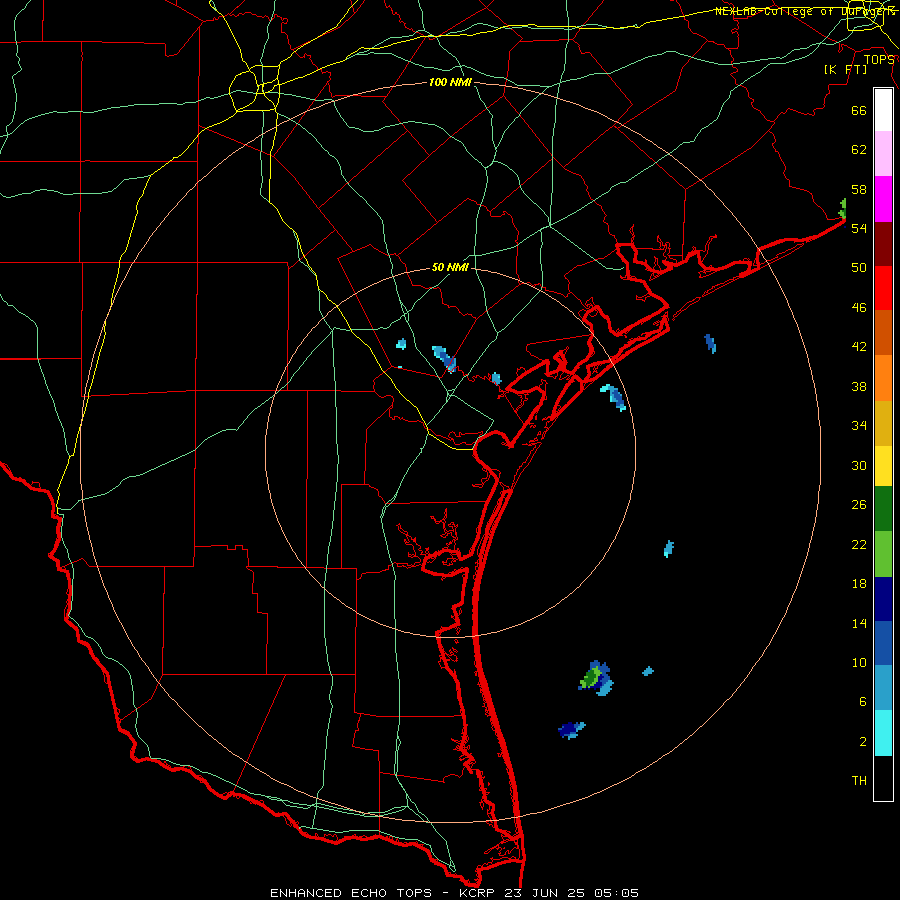
Task: Click the bright red legend swatch
Action: click(883, 288)
